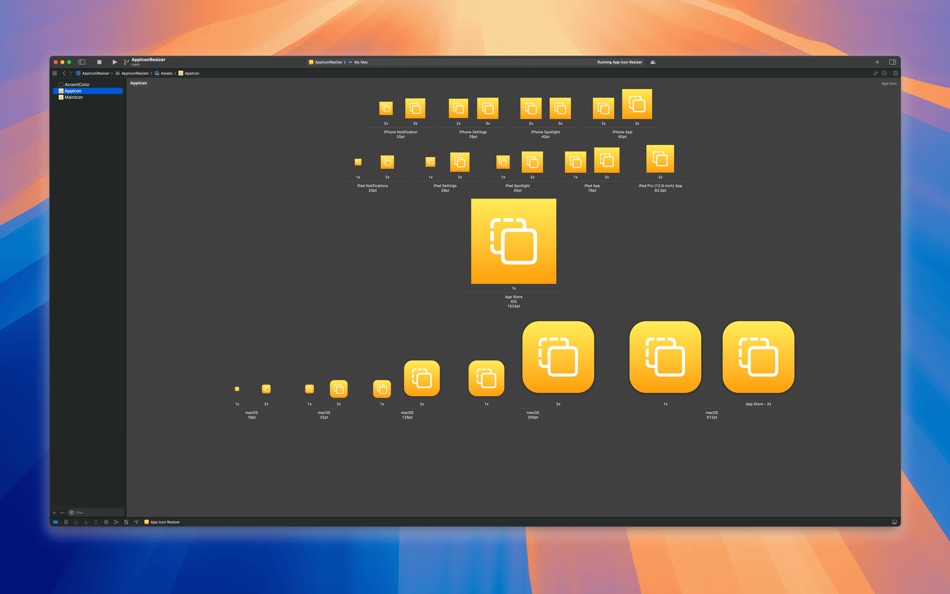The image size is (950, 594).
Task: Toggle the right inspector panel
Action: [x=893, y=61]
